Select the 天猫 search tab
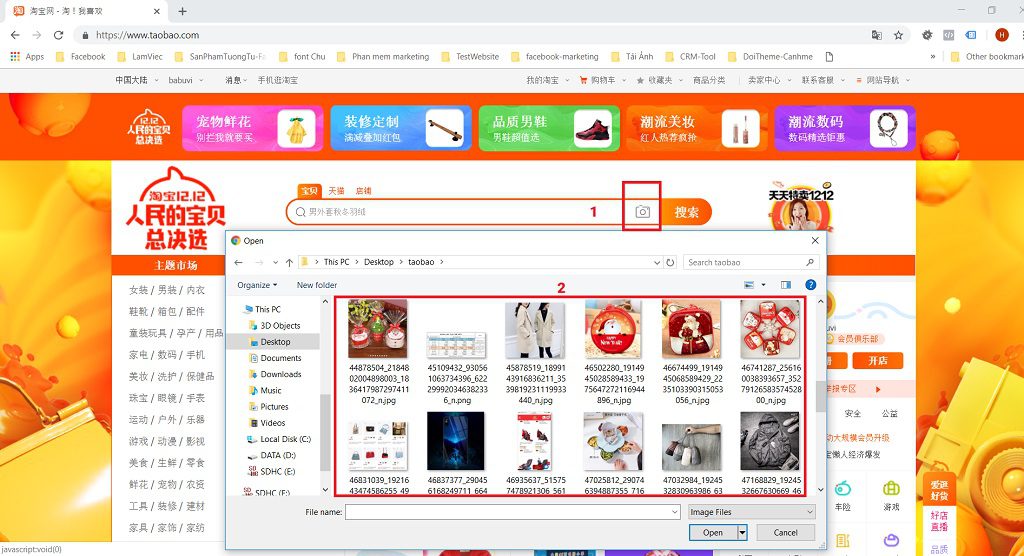The image size is (1024, 556). 336,191
